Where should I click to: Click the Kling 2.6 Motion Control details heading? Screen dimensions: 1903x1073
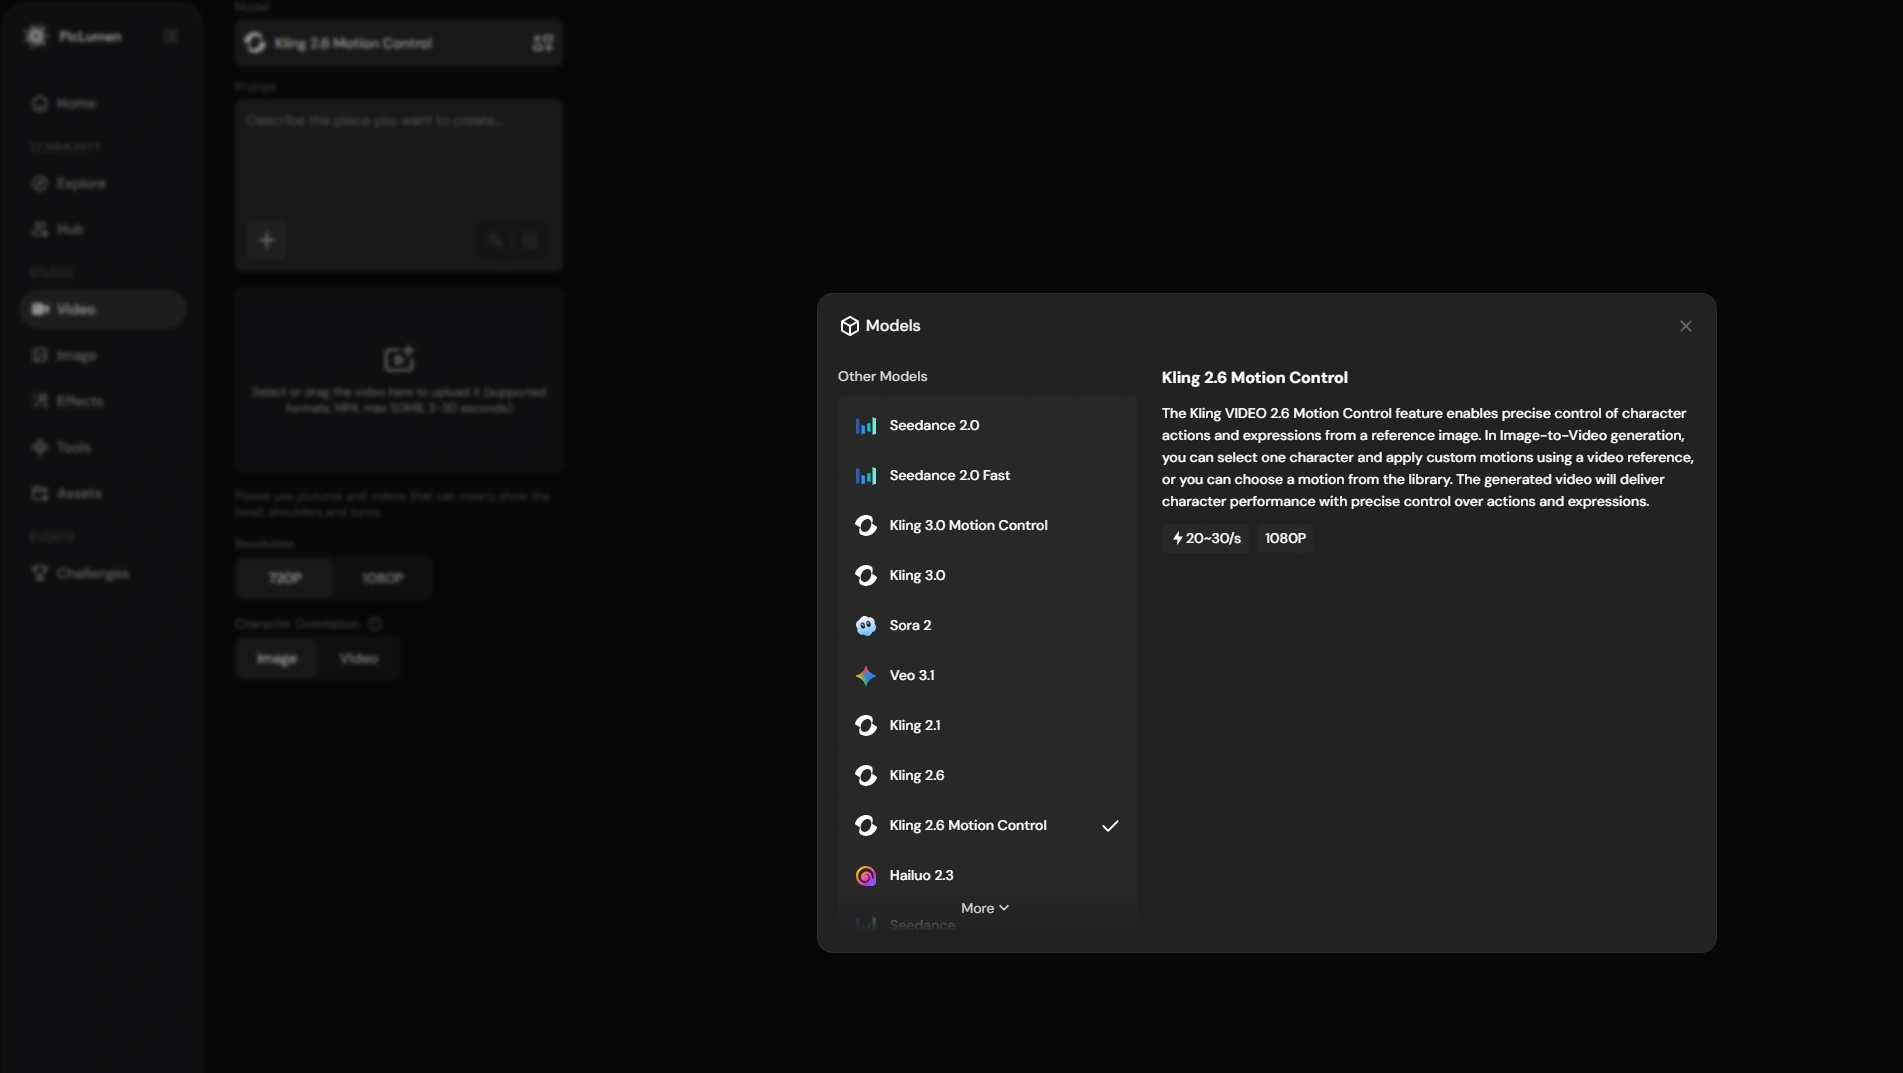[1255, 378]
